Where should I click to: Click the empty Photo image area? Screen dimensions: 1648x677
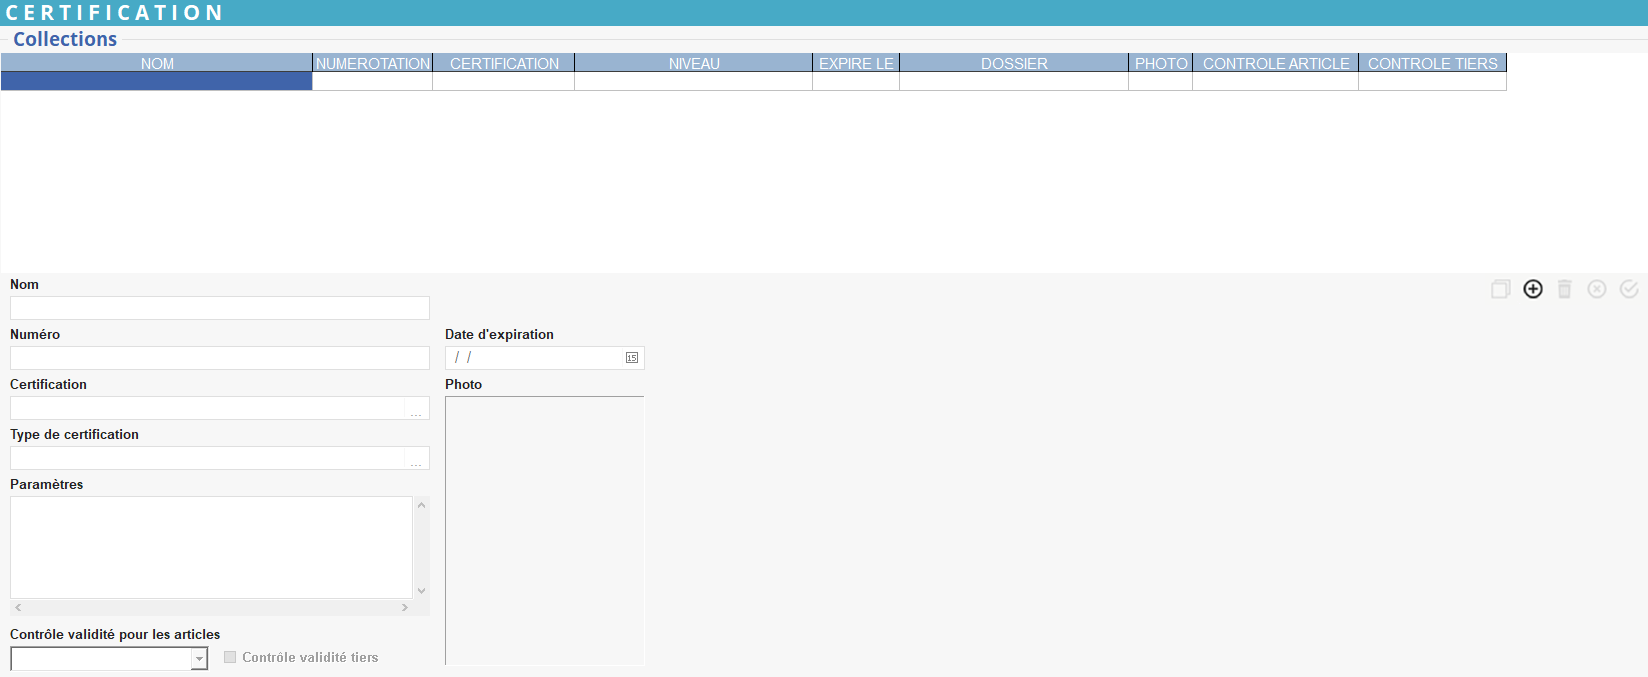click(545, 530)
